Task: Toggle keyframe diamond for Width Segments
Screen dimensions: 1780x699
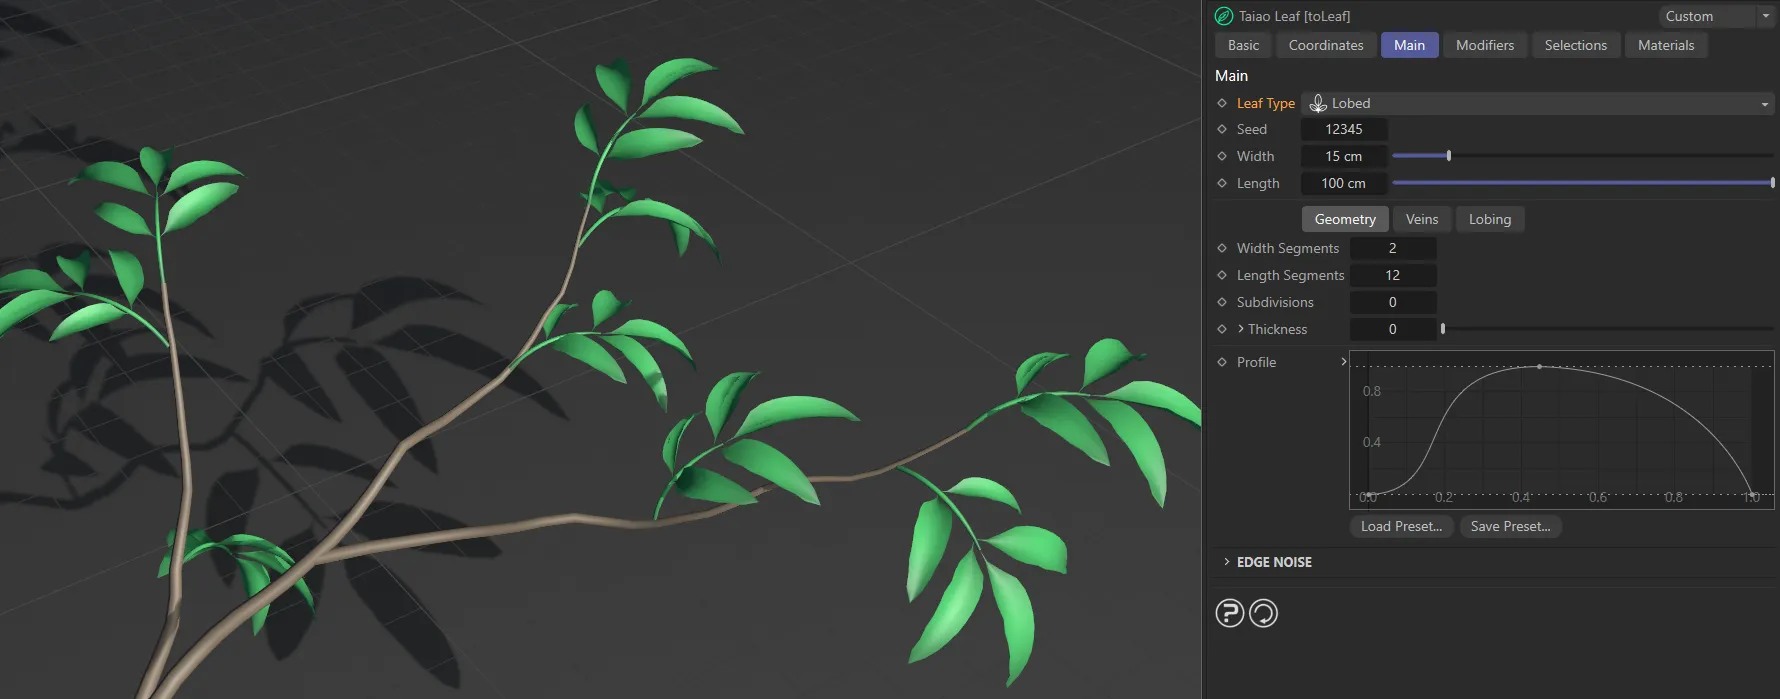Action: point(1222,248)
